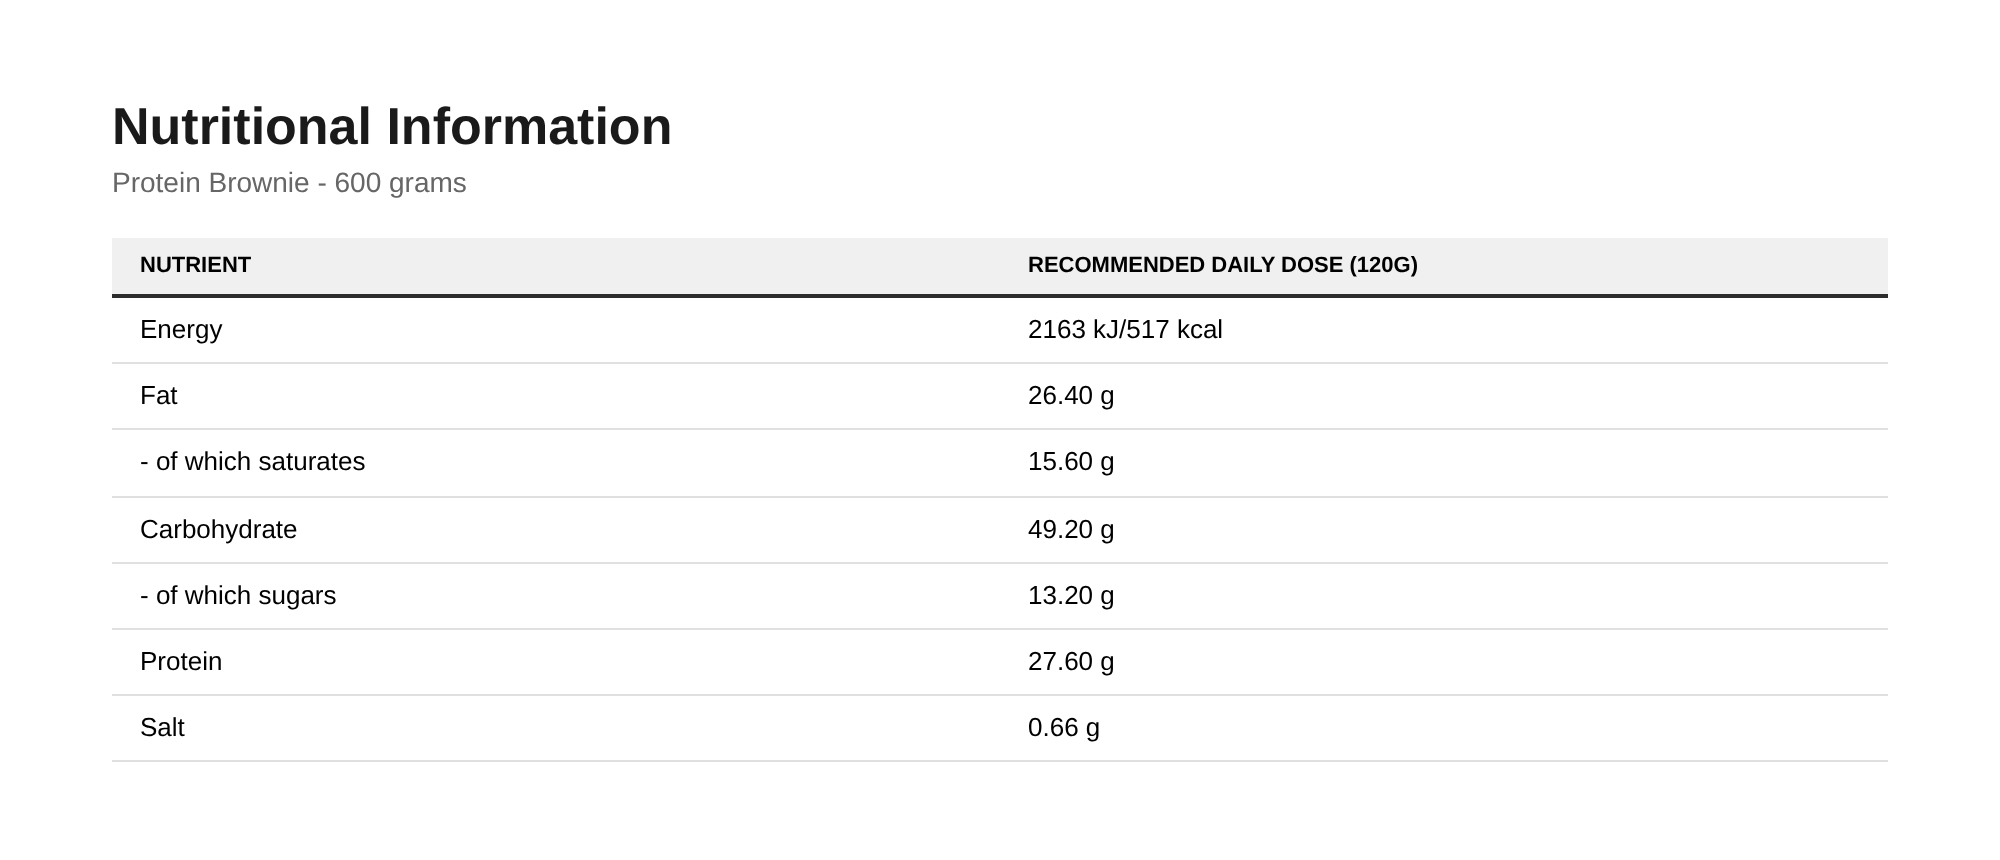Select the Protein row label
This screenshot has height=860, width=2000.
click(181, 662)
